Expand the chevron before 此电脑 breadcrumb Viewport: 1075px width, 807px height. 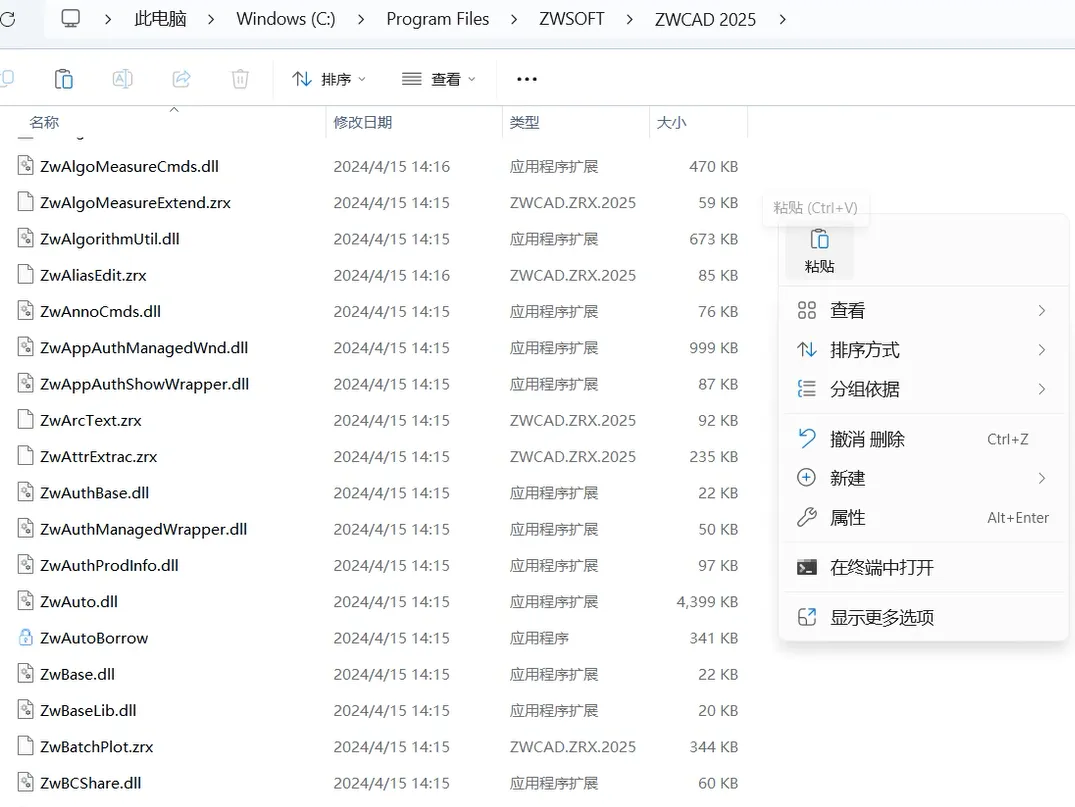[108, 19]
